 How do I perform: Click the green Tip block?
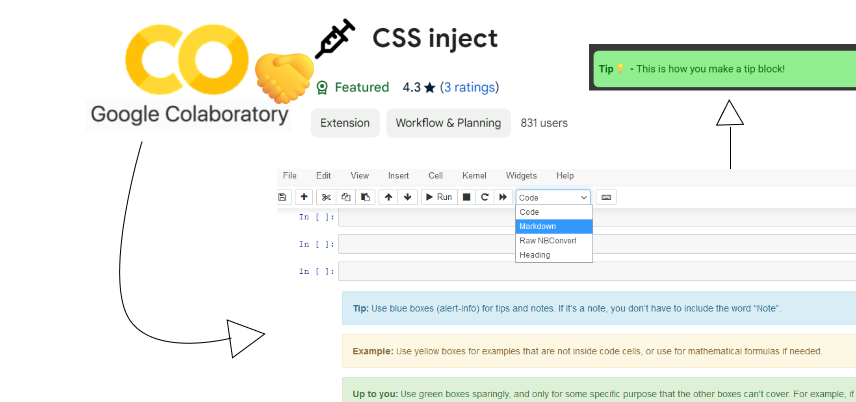click(724, 69)
